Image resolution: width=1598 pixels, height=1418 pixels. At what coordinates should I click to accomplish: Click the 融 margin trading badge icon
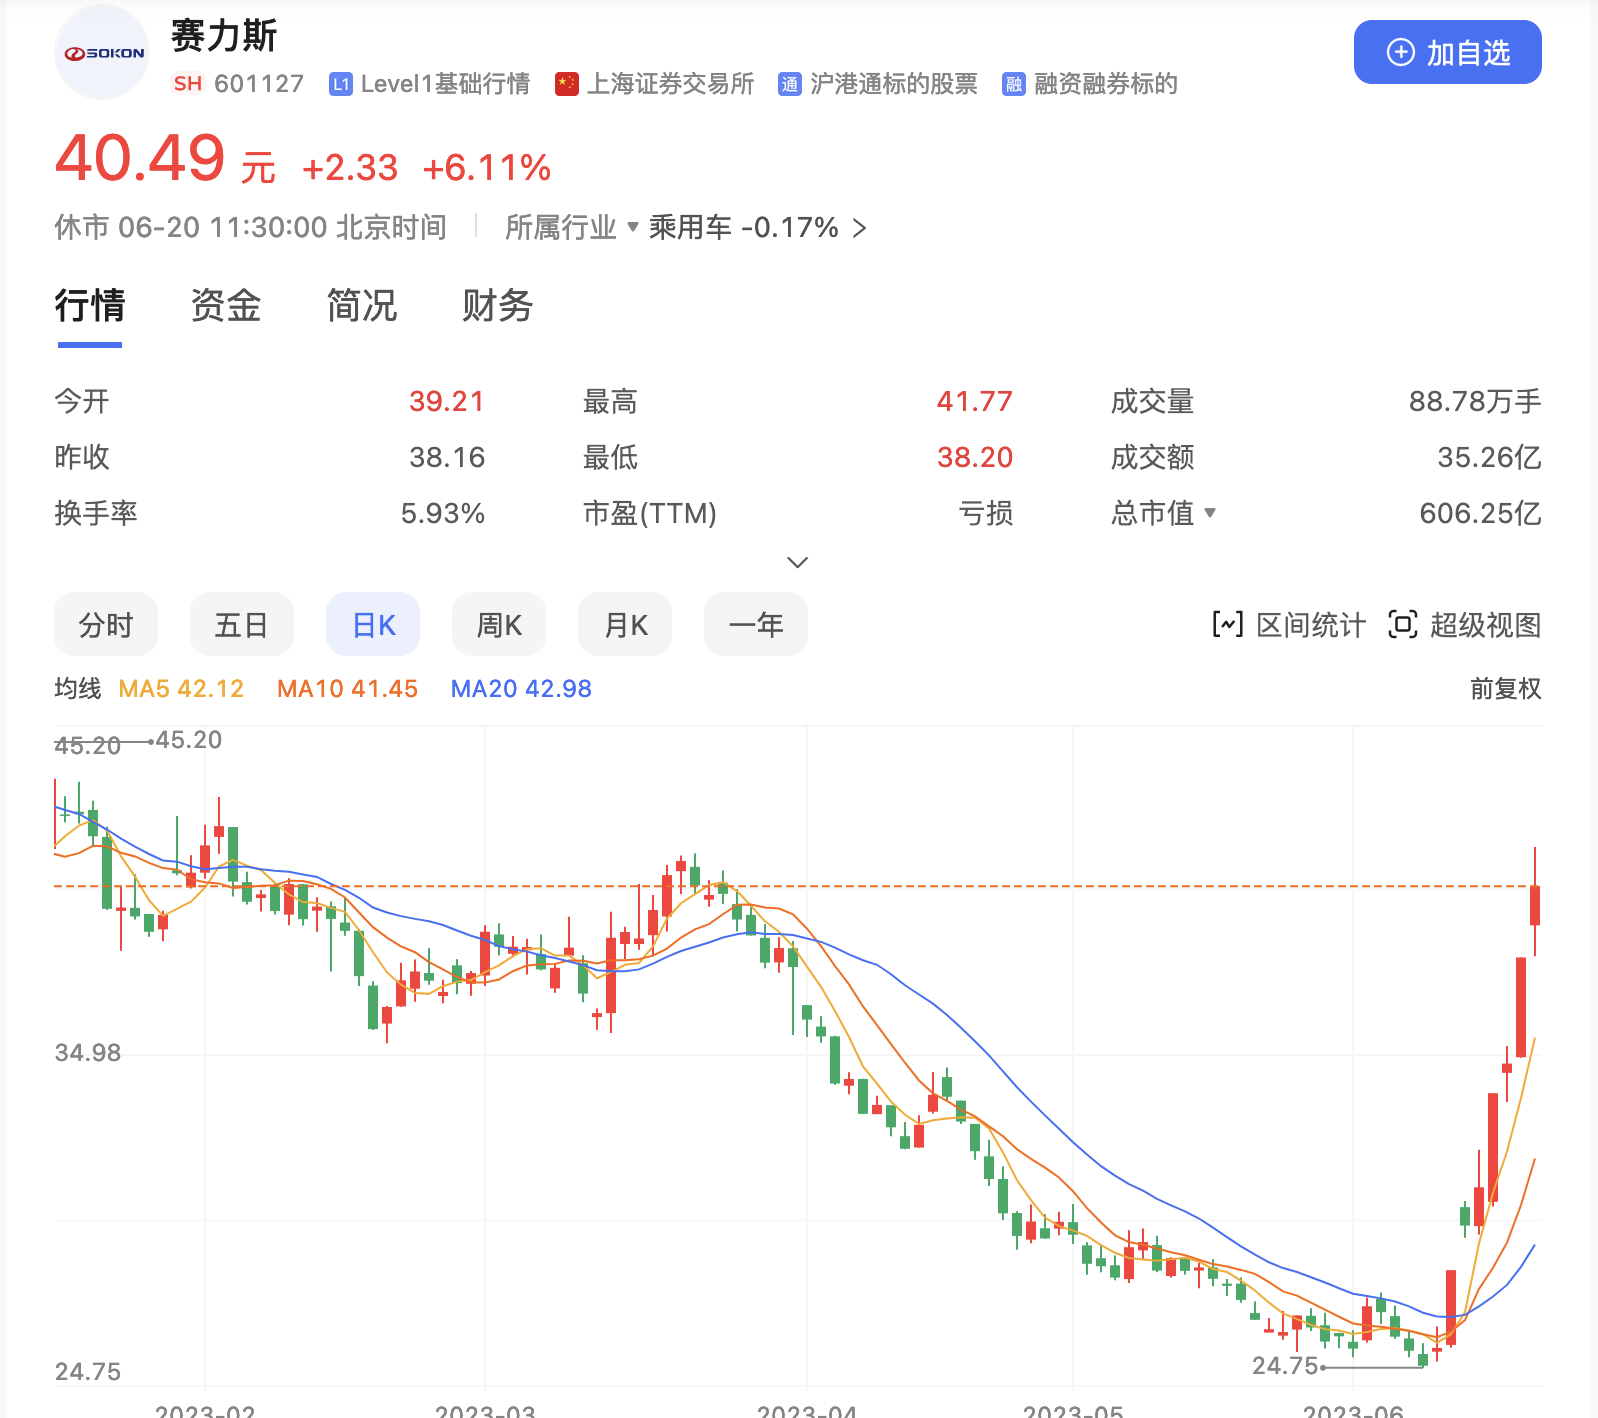1014,84
